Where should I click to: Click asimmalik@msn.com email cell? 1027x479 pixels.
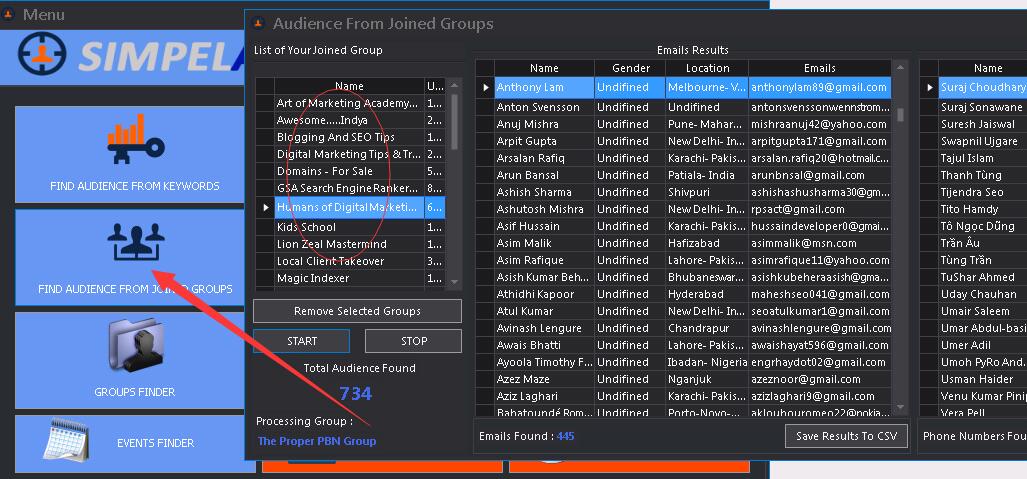pyautogui.click(x=819, y=243)
